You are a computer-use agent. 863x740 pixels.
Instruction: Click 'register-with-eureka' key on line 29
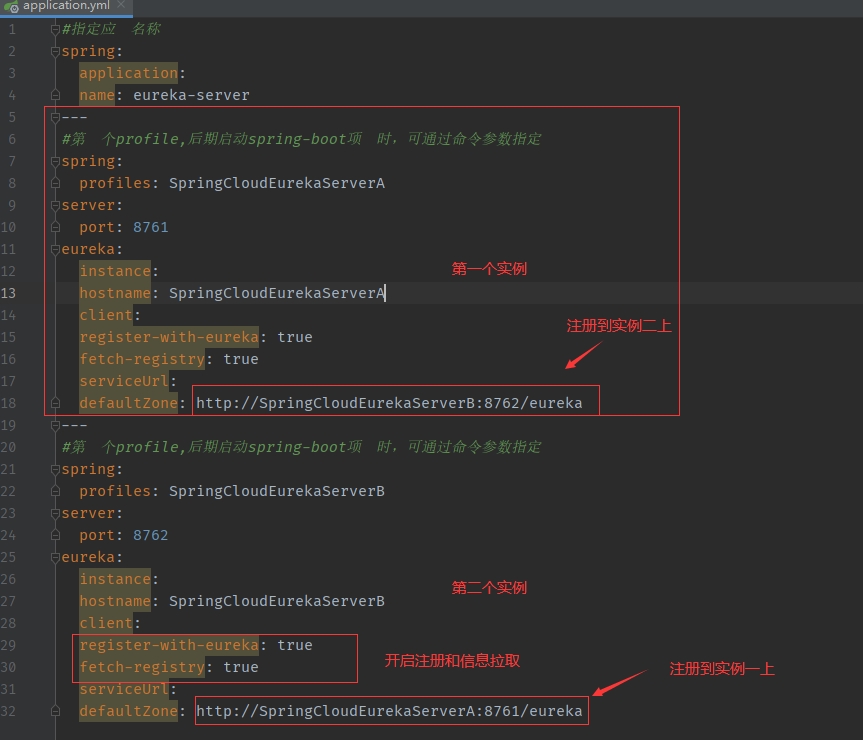(x=169, y=645)
